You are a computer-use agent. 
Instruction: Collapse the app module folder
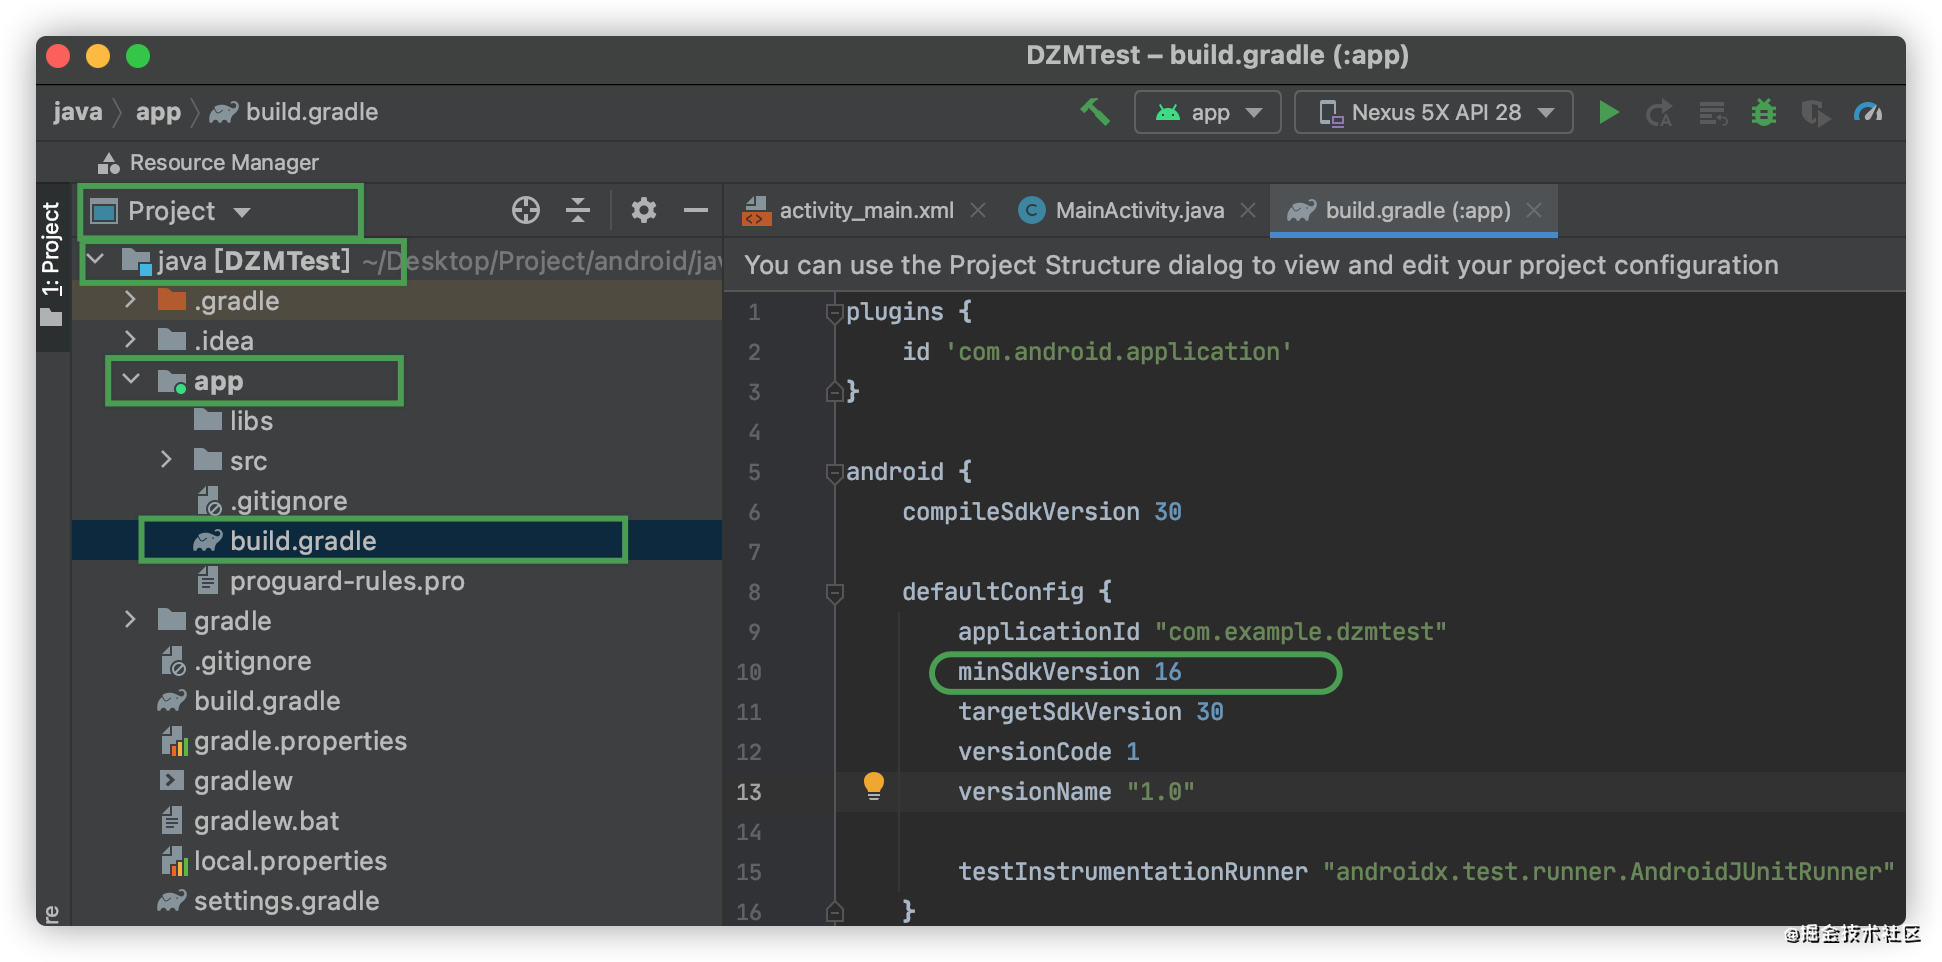click(x=130, y=379)
